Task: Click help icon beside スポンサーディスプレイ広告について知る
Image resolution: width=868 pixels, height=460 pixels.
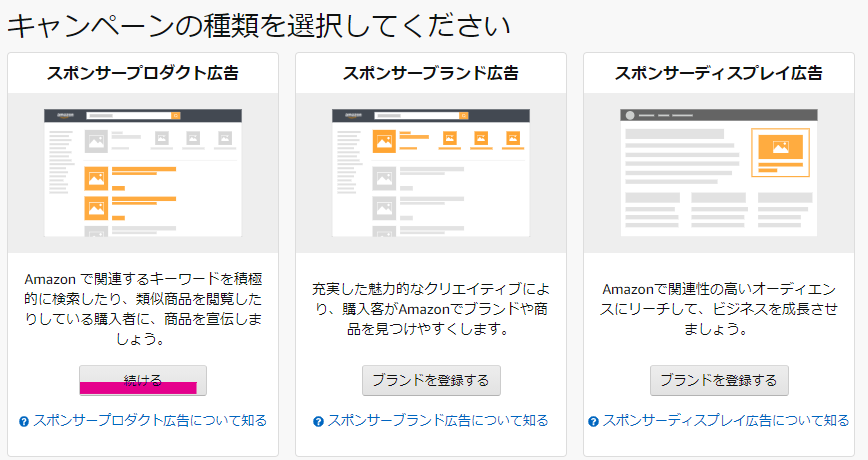Action: tap(594, 421)
